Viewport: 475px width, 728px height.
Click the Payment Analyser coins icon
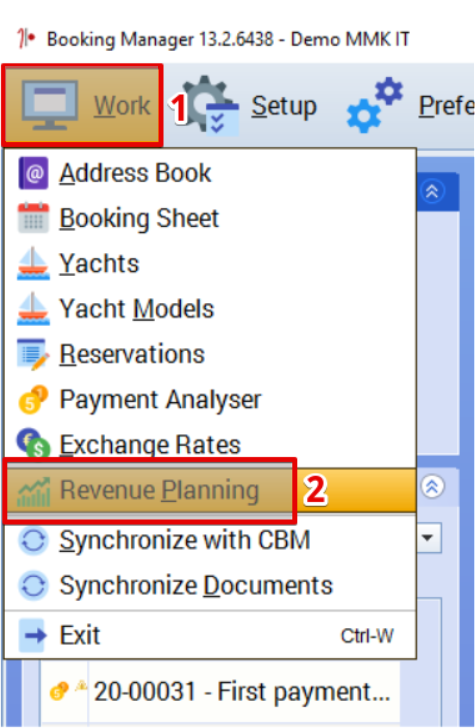click(33, 399)
